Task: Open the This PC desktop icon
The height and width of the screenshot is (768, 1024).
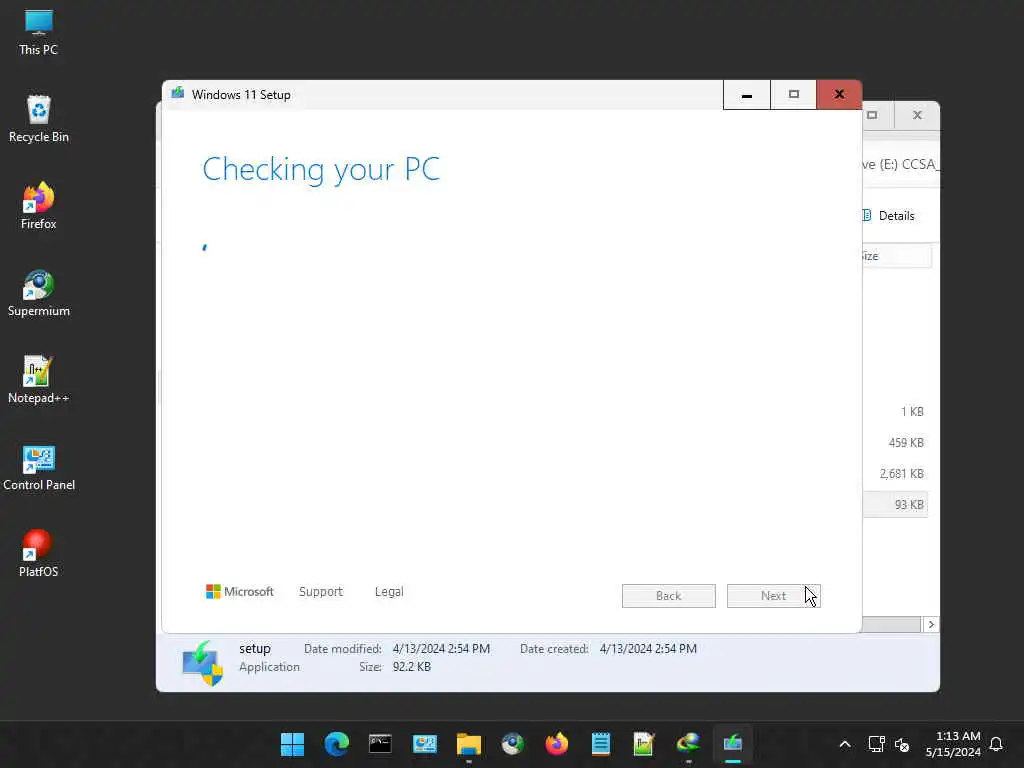Action: 38,33
